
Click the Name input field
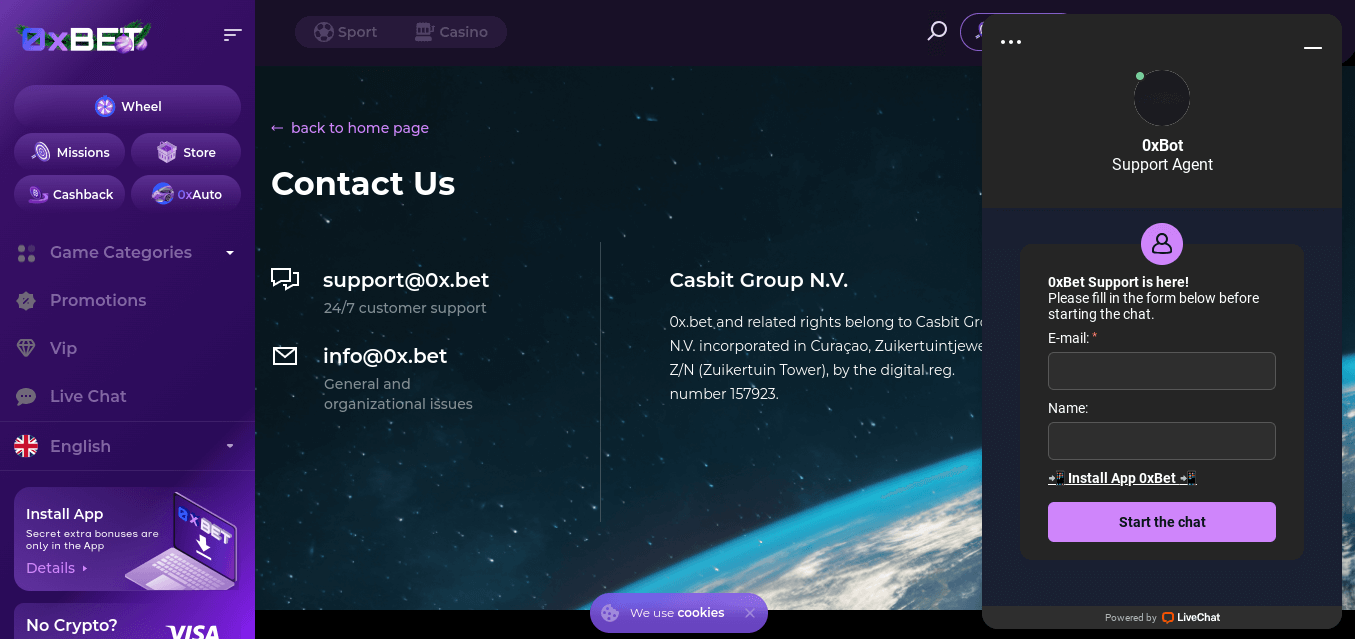(x=1162, y=441)
